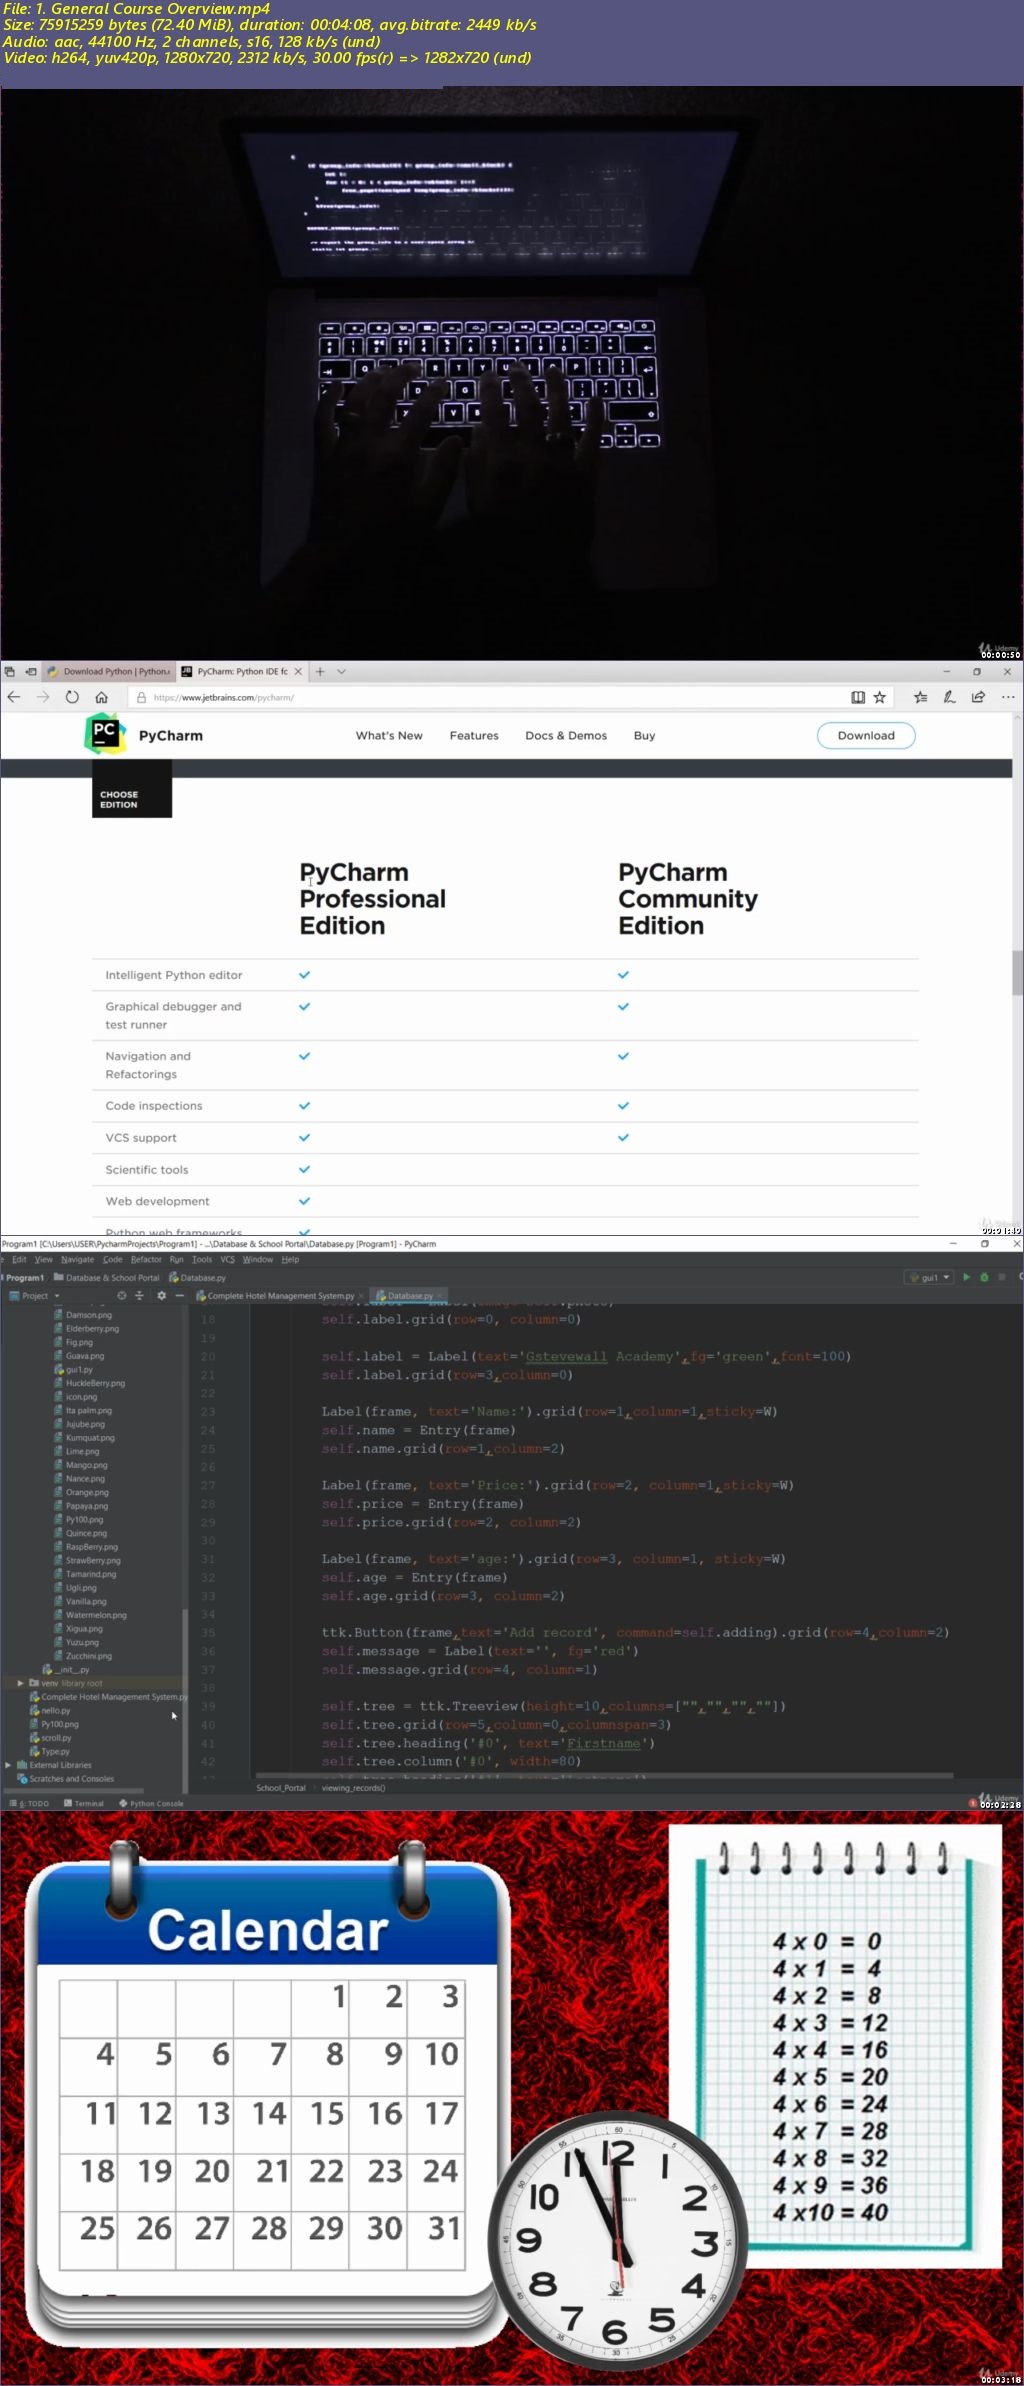Expand the External Libraries tree node
This screenshot has height=2386, width=1024.
(x=9, y=1765)
